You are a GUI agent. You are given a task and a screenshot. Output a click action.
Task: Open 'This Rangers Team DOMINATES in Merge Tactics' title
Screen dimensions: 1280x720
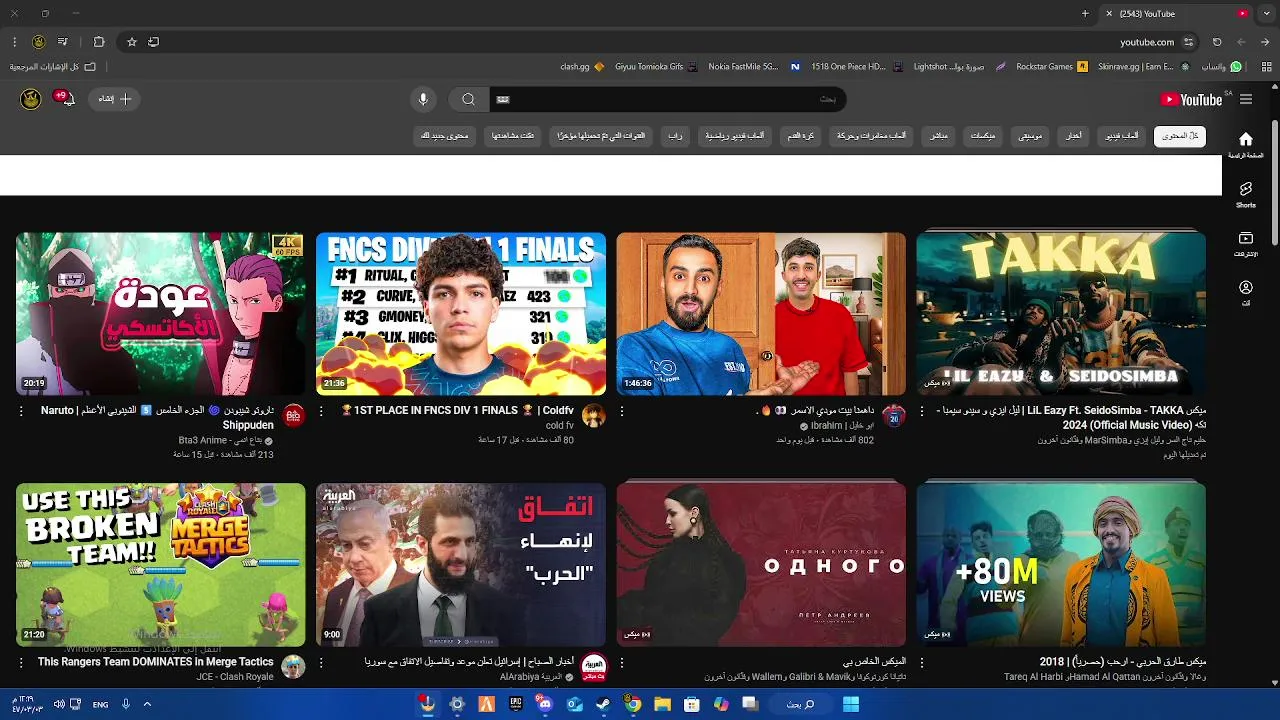click(x=156, y=662)
